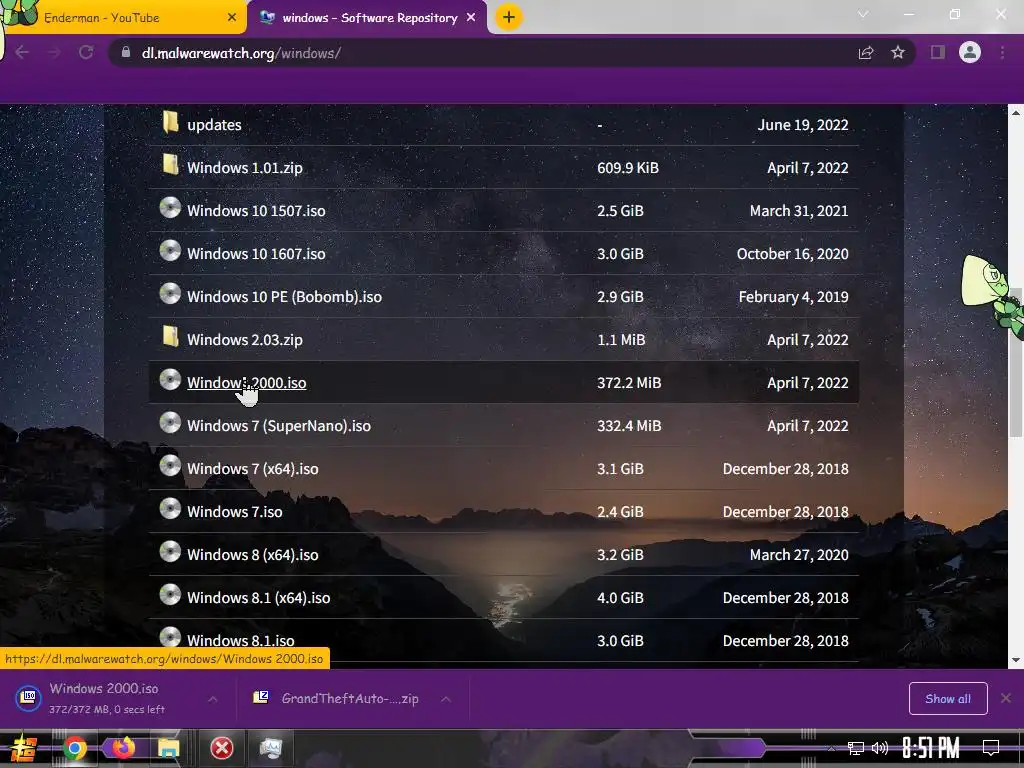Click the scrollbar down arrow

(x=1016, y=660)
